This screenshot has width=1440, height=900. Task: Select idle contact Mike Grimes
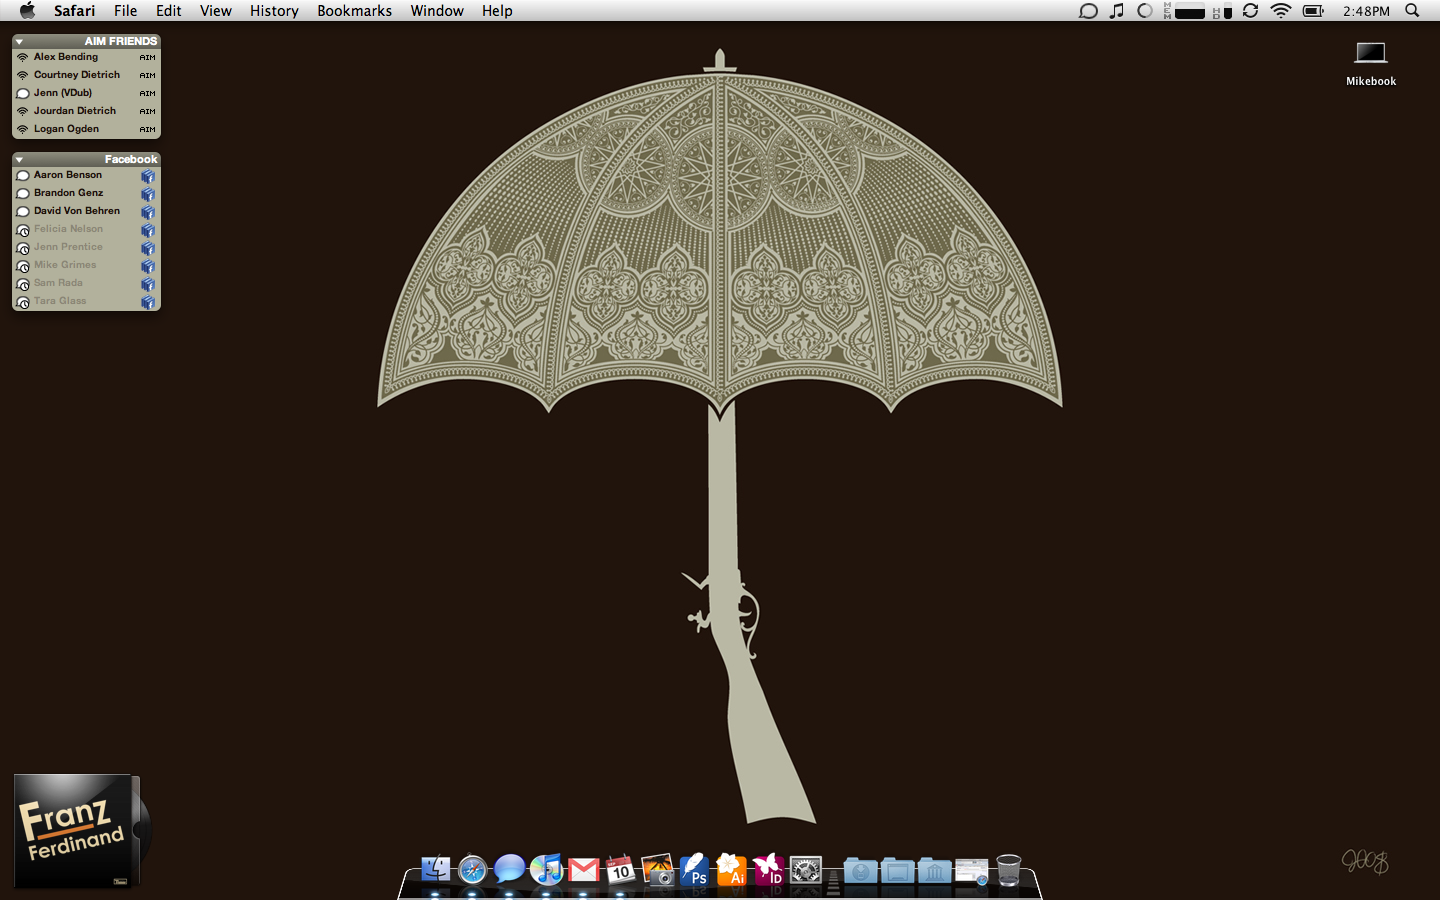[86, 265]
